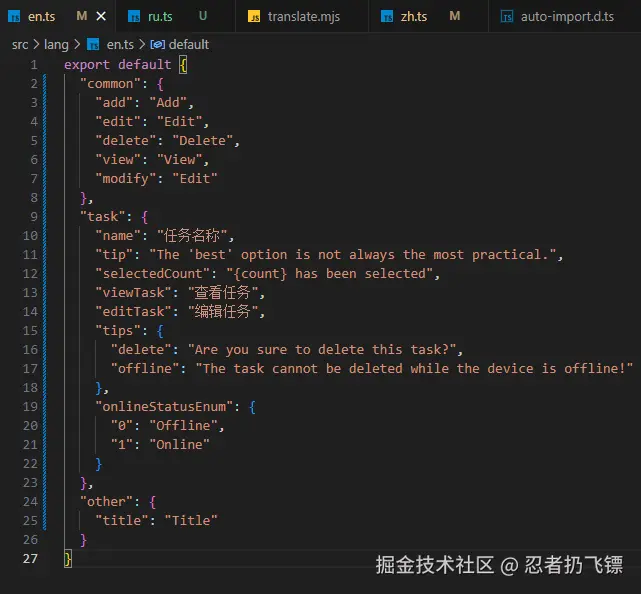Open the translate.mjs tab
Viewport: 641px width, 594px height.
pos(304,16)
